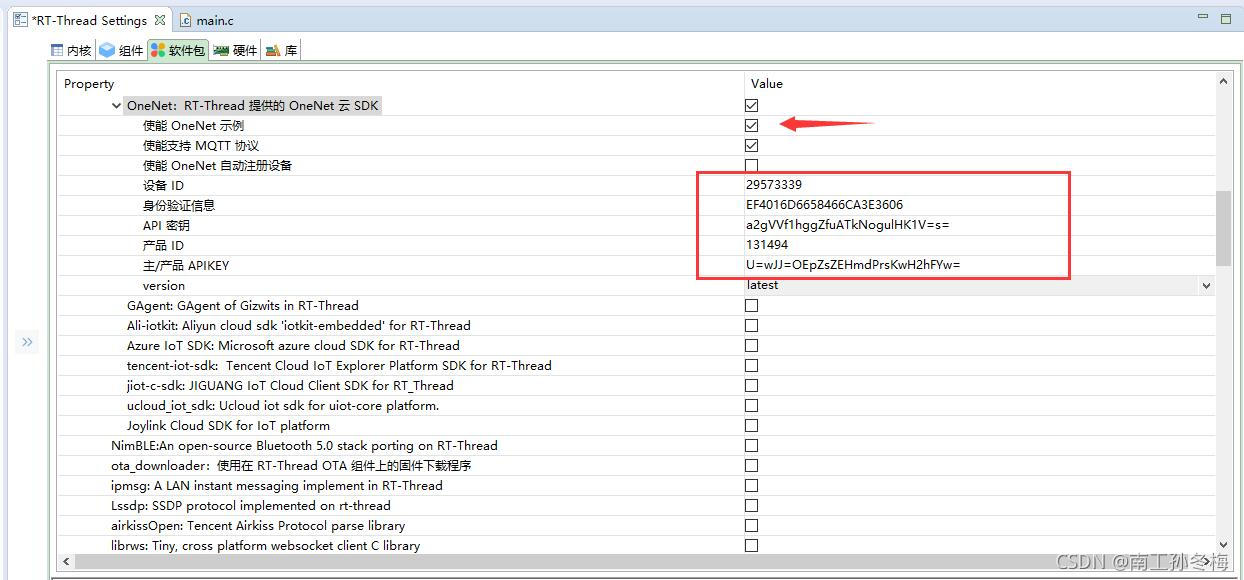Select the 身份验证信息 property row
1244x580 pixels.
pos(179,205)
